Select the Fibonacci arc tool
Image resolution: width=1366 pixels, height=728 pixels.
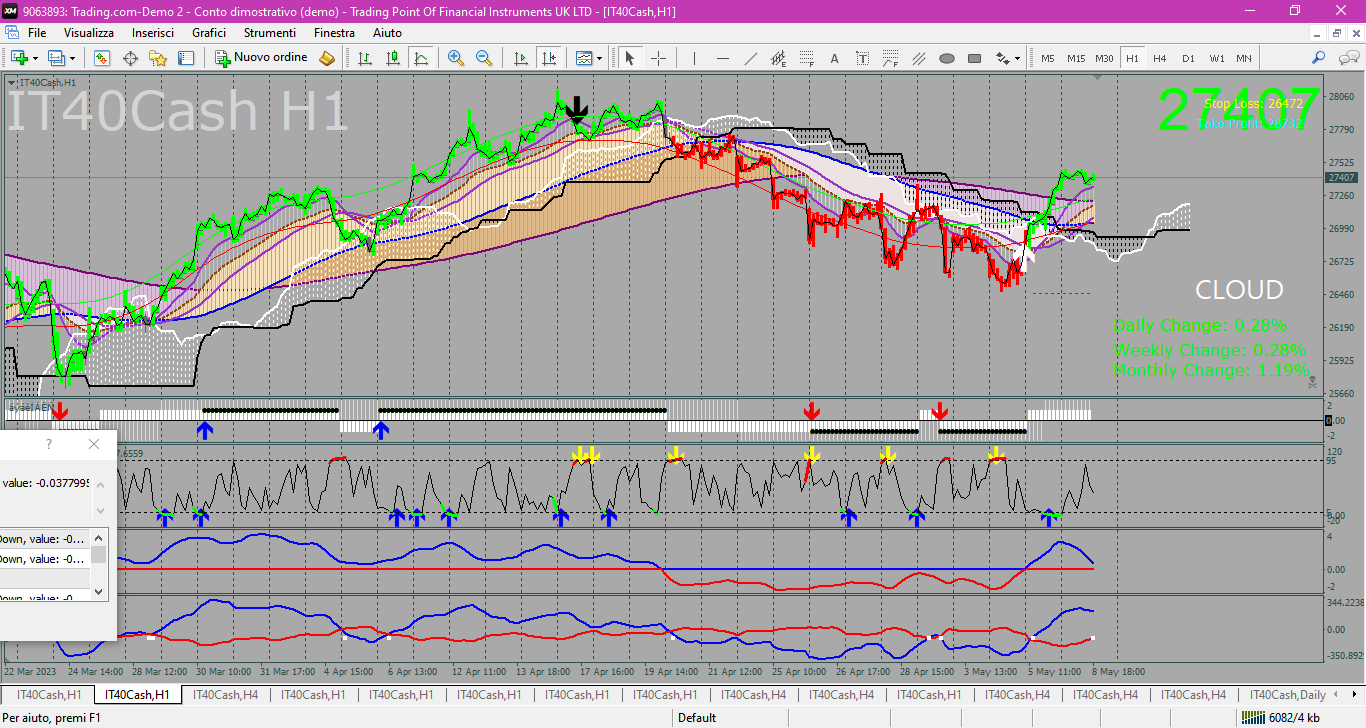[x=890, y=58]
